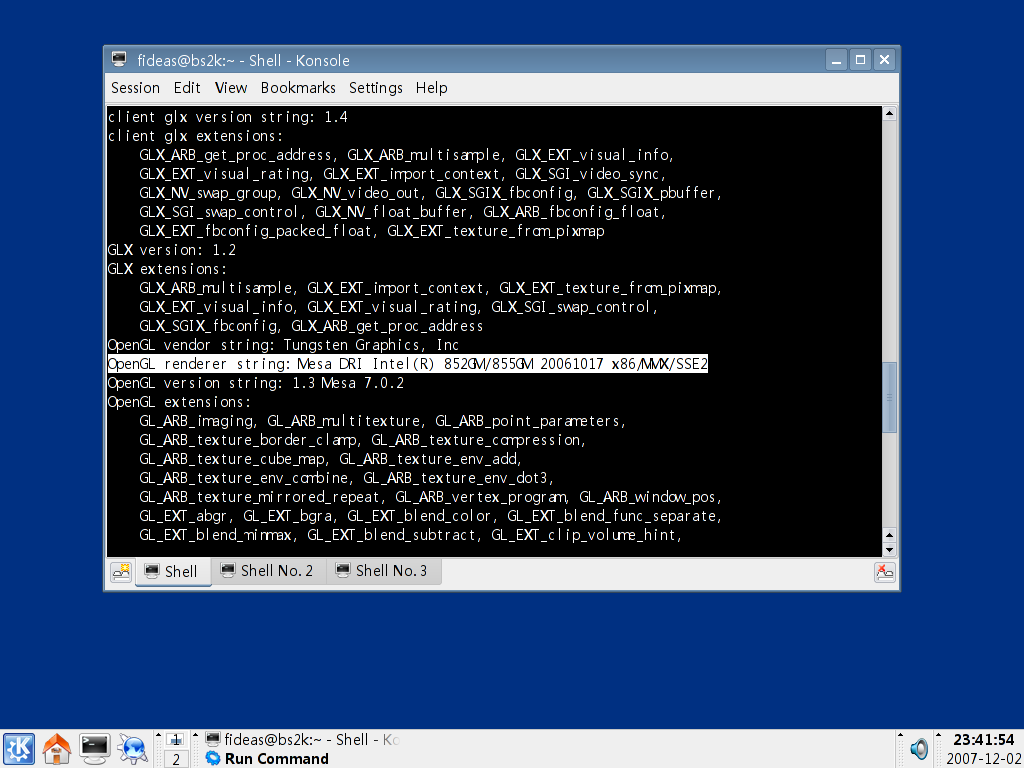Click the panel clock showing 23:41:54
Image resolution: width=1024 pixels, height=768 pixels.
point(983,740)
